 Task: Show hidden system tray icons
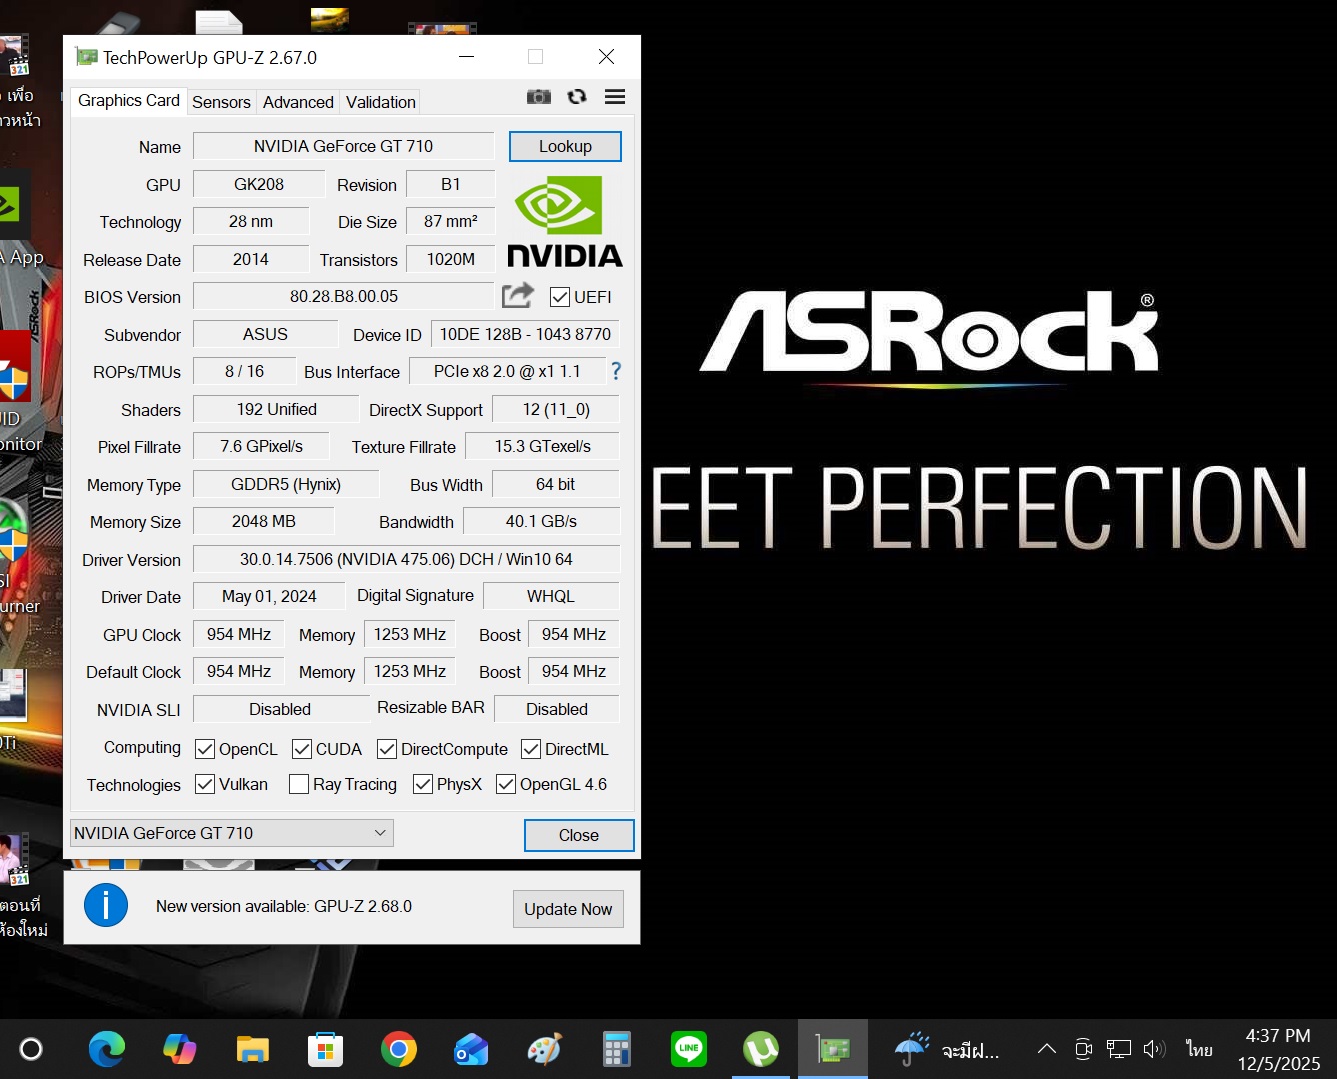pos(1046,1049)
